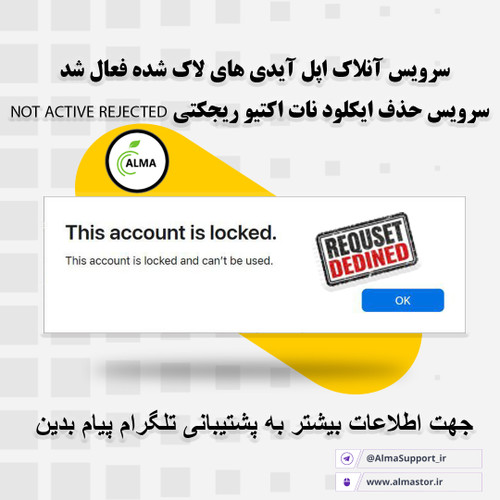Click the blue OK button
Screen dimensions: 500x500
[403, 300]
